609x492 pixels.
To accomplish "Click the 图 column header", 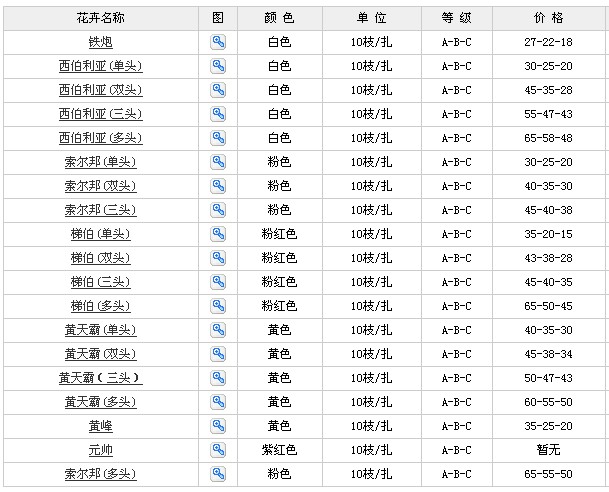I will 218,18.
